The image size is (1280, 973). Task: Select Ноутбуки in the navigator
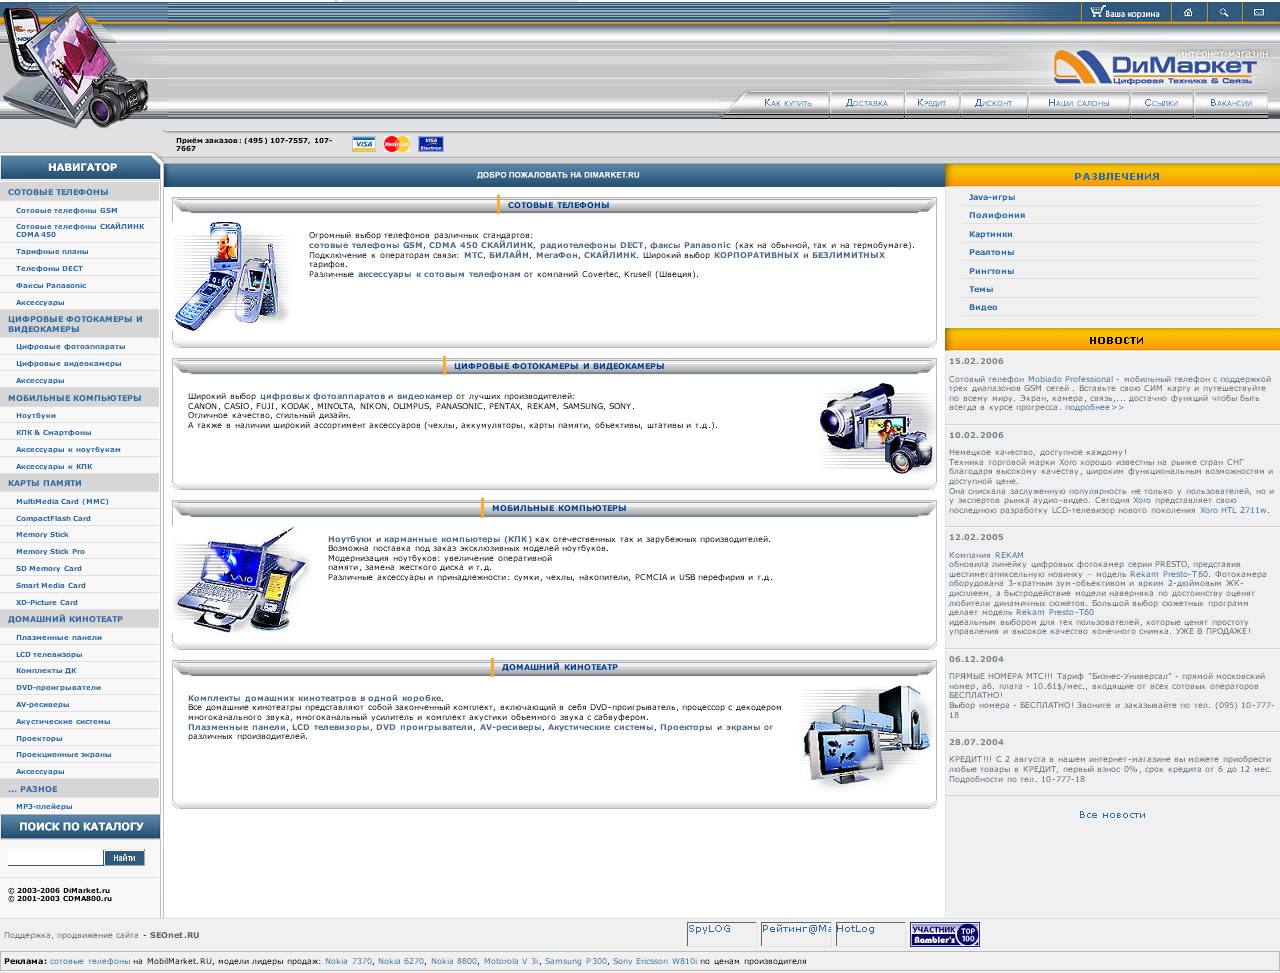pos(36,416)
